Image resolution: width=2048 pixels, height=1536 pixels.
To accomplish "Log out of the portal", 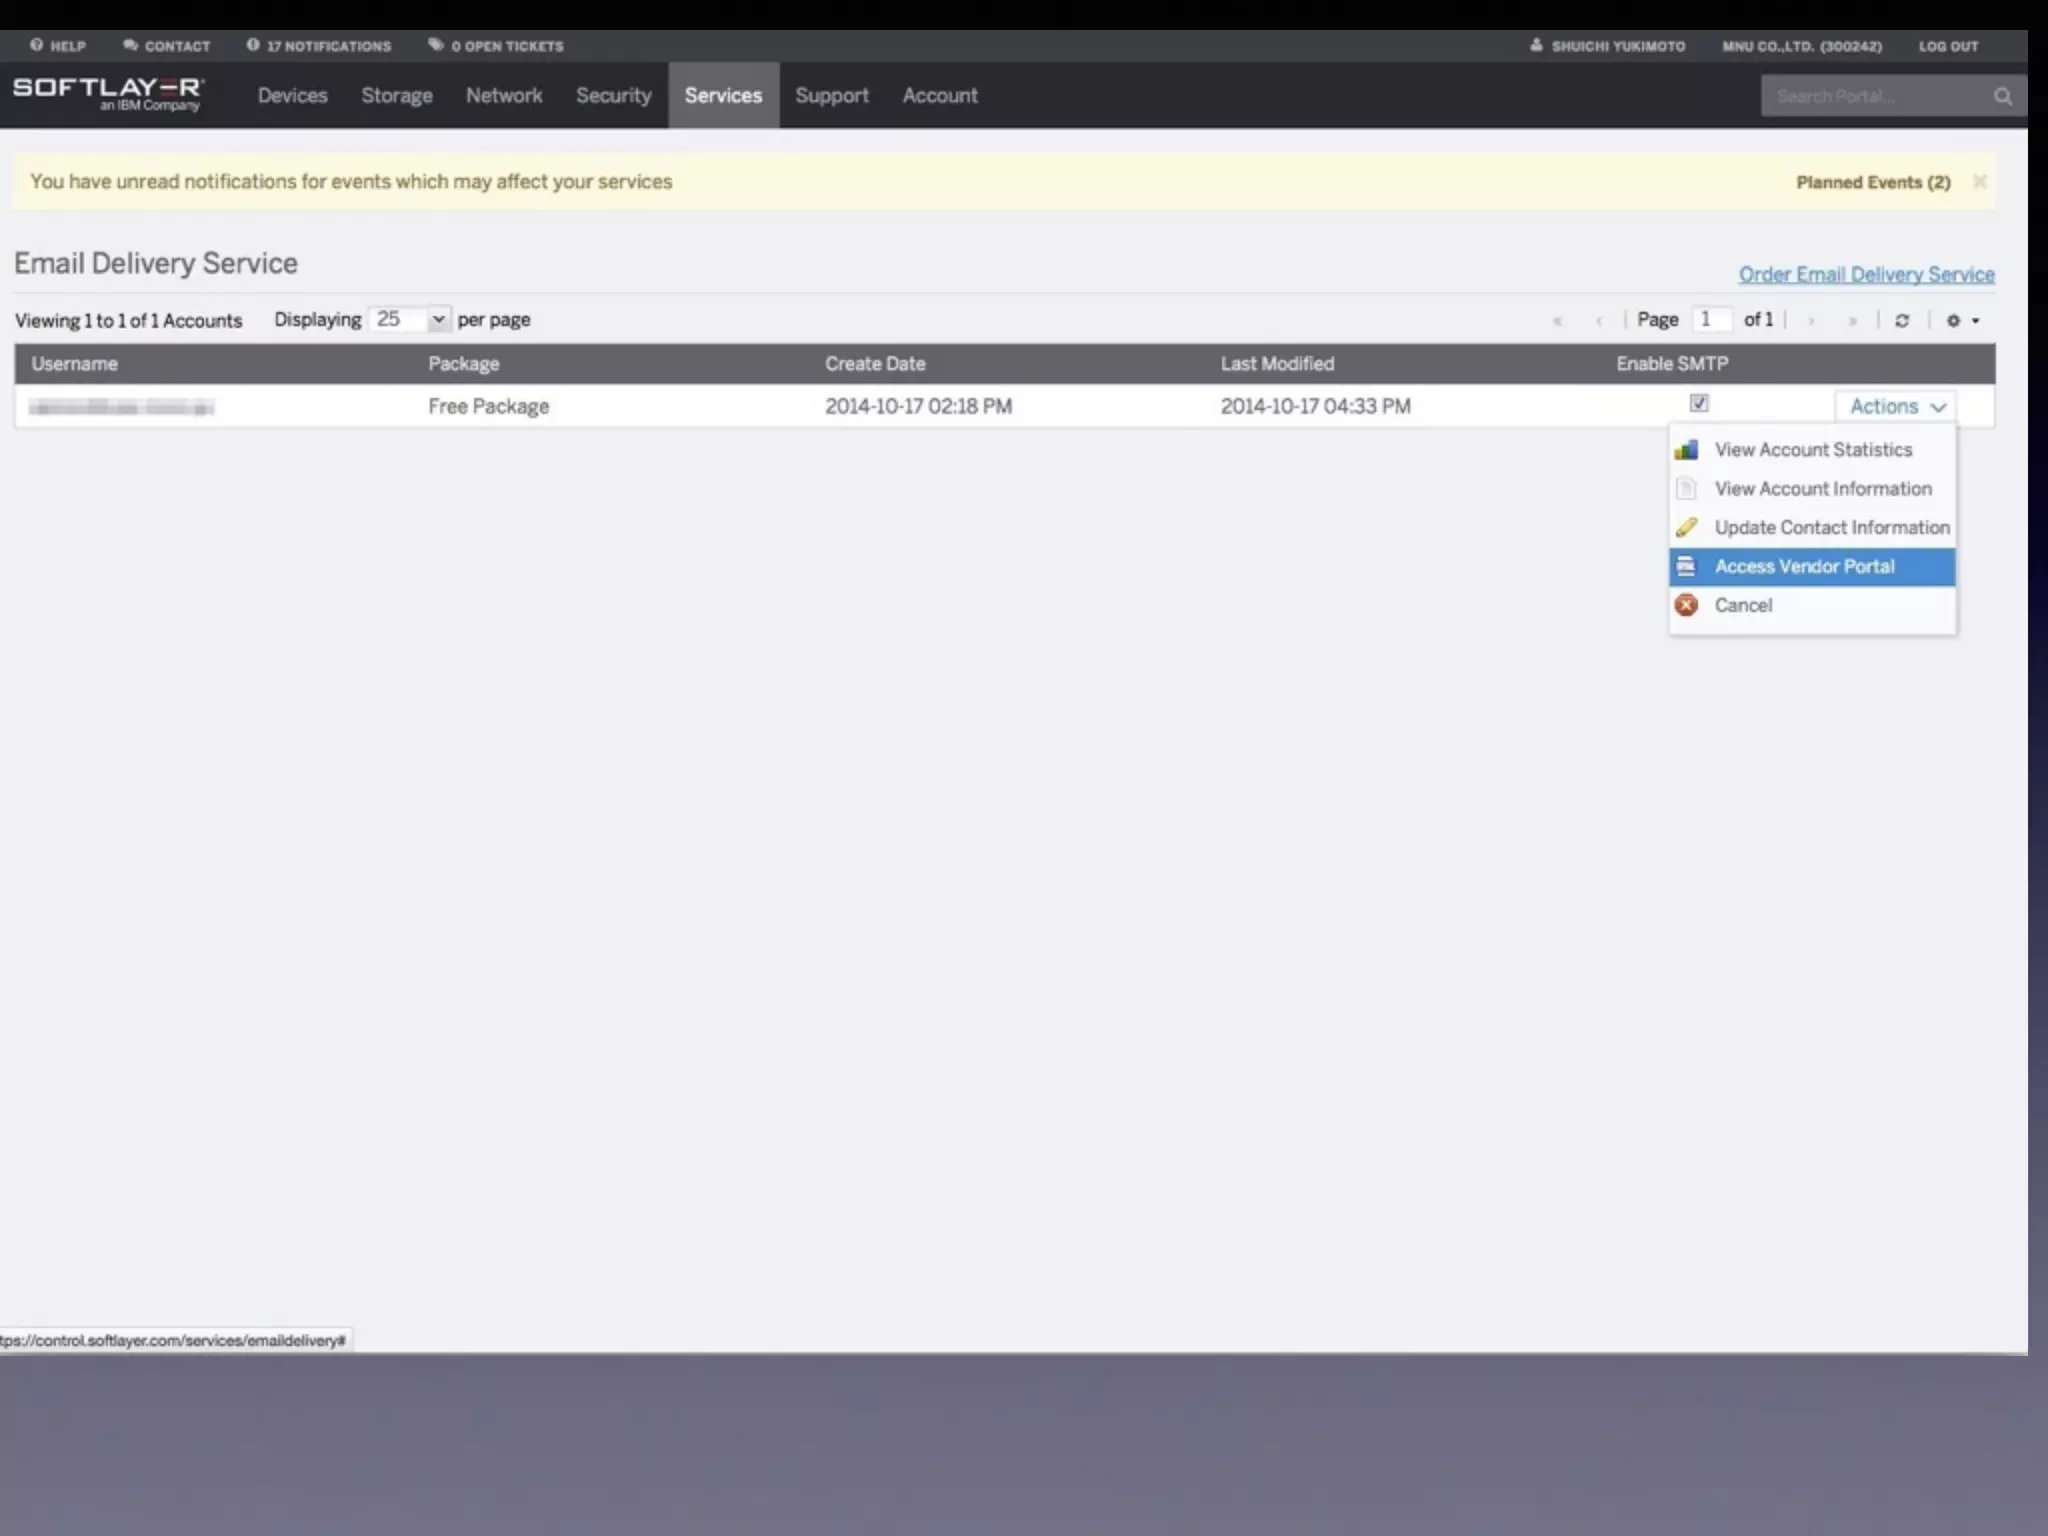I will coord(1948,46).
